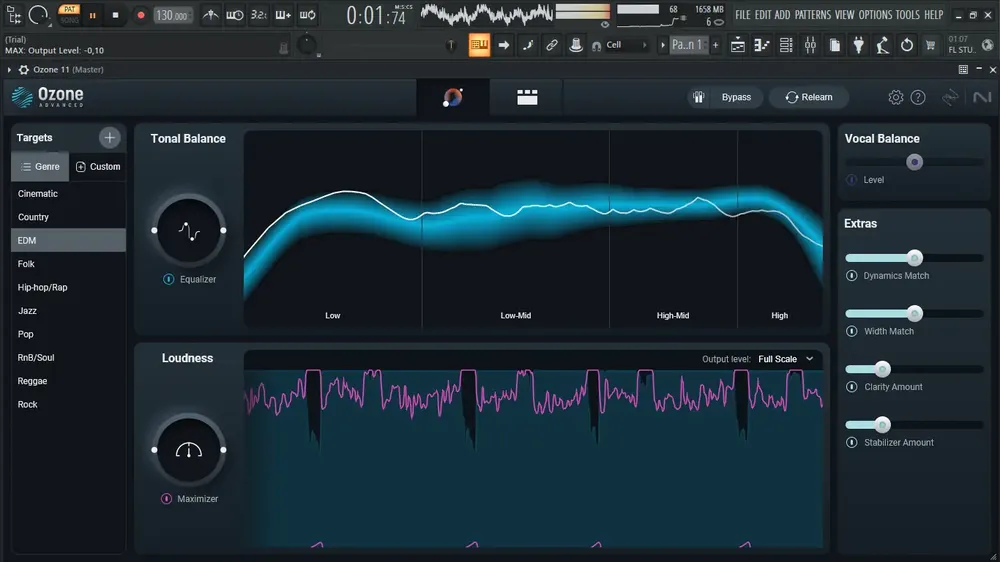Open the VIEW menu

(844, 15)
